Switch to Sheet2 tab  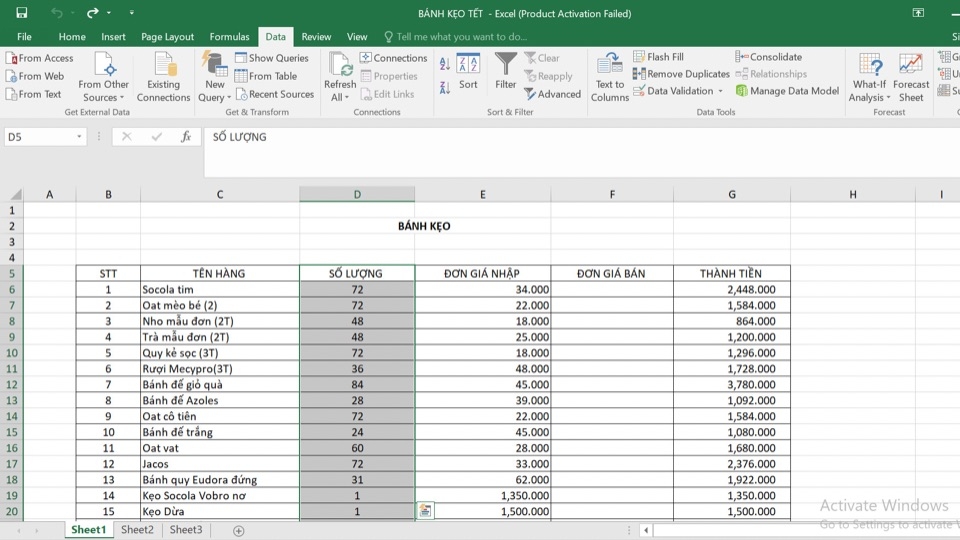click(137, 530)
